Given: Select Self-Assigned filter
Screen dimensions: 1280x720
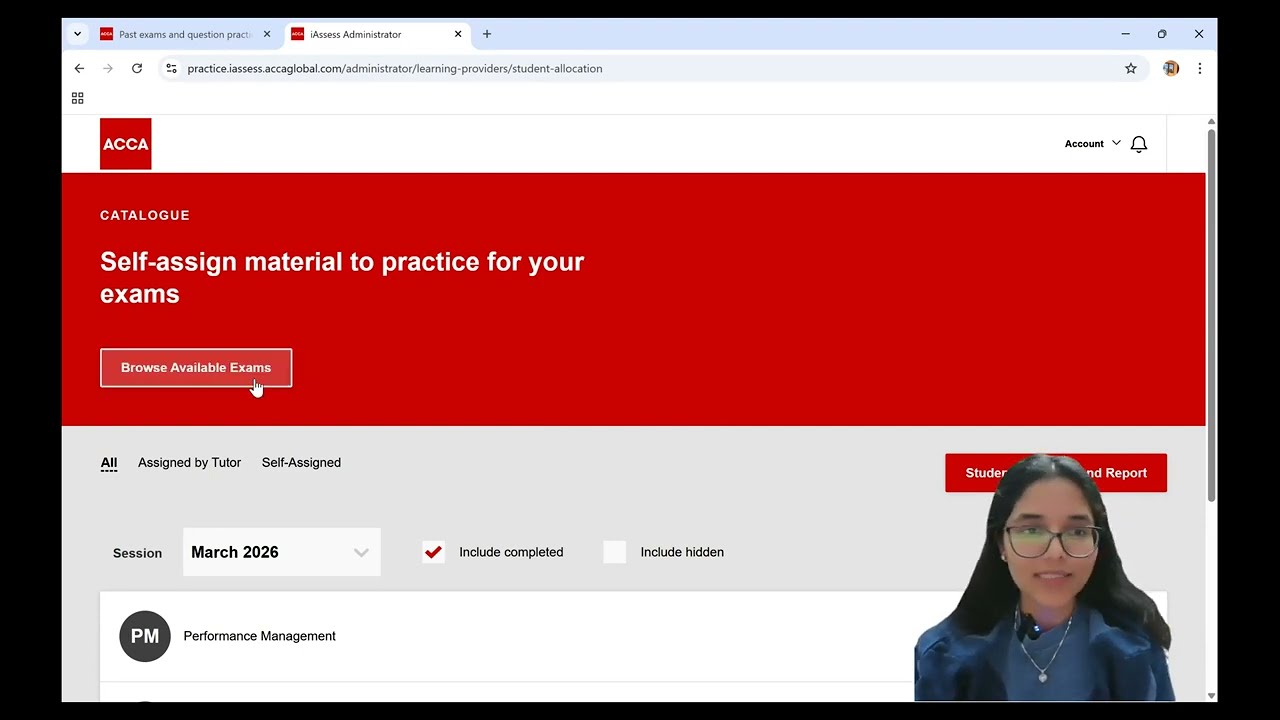Looking at the screenshot, I should click(x=301, y=462).
